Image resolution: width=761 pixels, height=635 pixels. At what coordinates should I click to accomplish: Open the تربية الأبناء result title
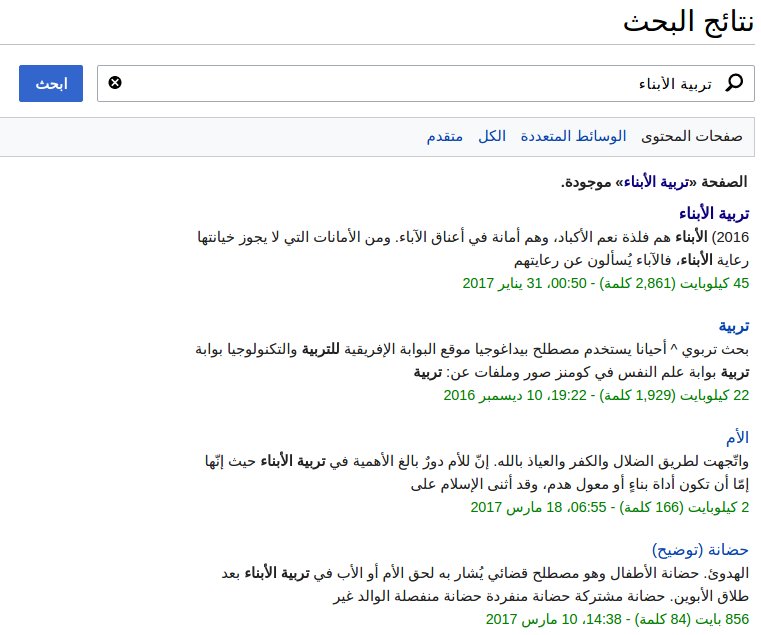[x=714, y=213]
